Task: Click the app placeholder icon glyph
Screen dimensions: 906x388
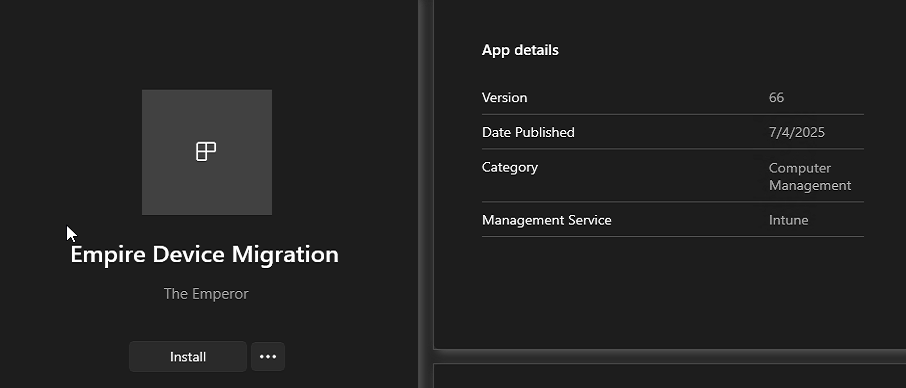Action: click(x=206, y=152)
